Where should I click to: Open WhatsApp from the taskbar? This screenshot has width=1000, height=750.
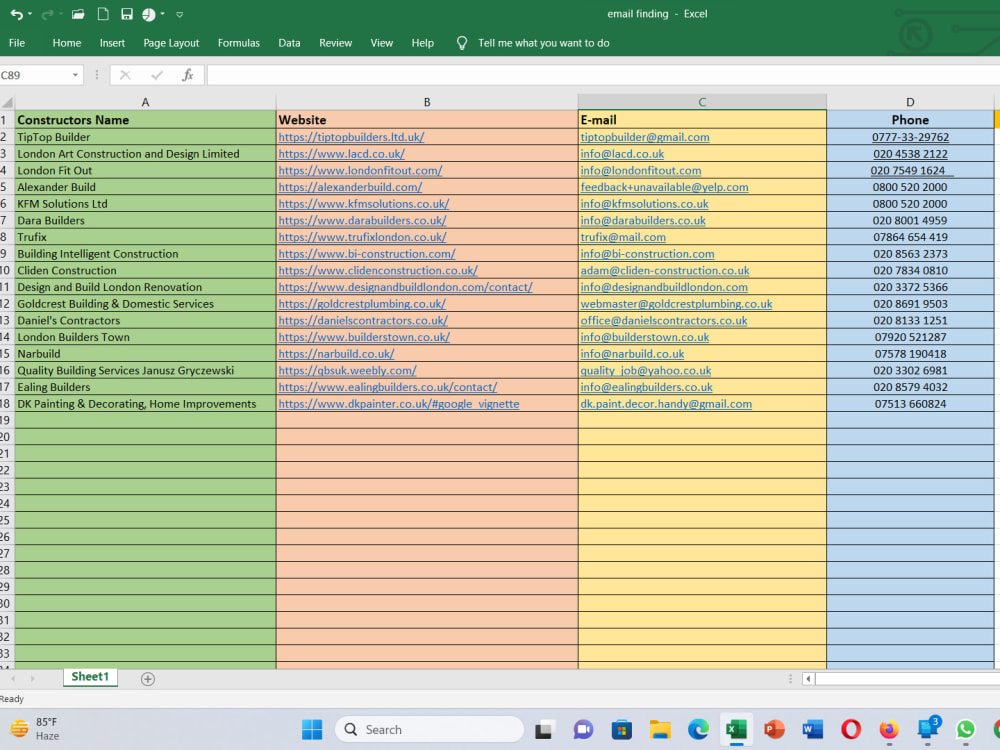[966, 730]
